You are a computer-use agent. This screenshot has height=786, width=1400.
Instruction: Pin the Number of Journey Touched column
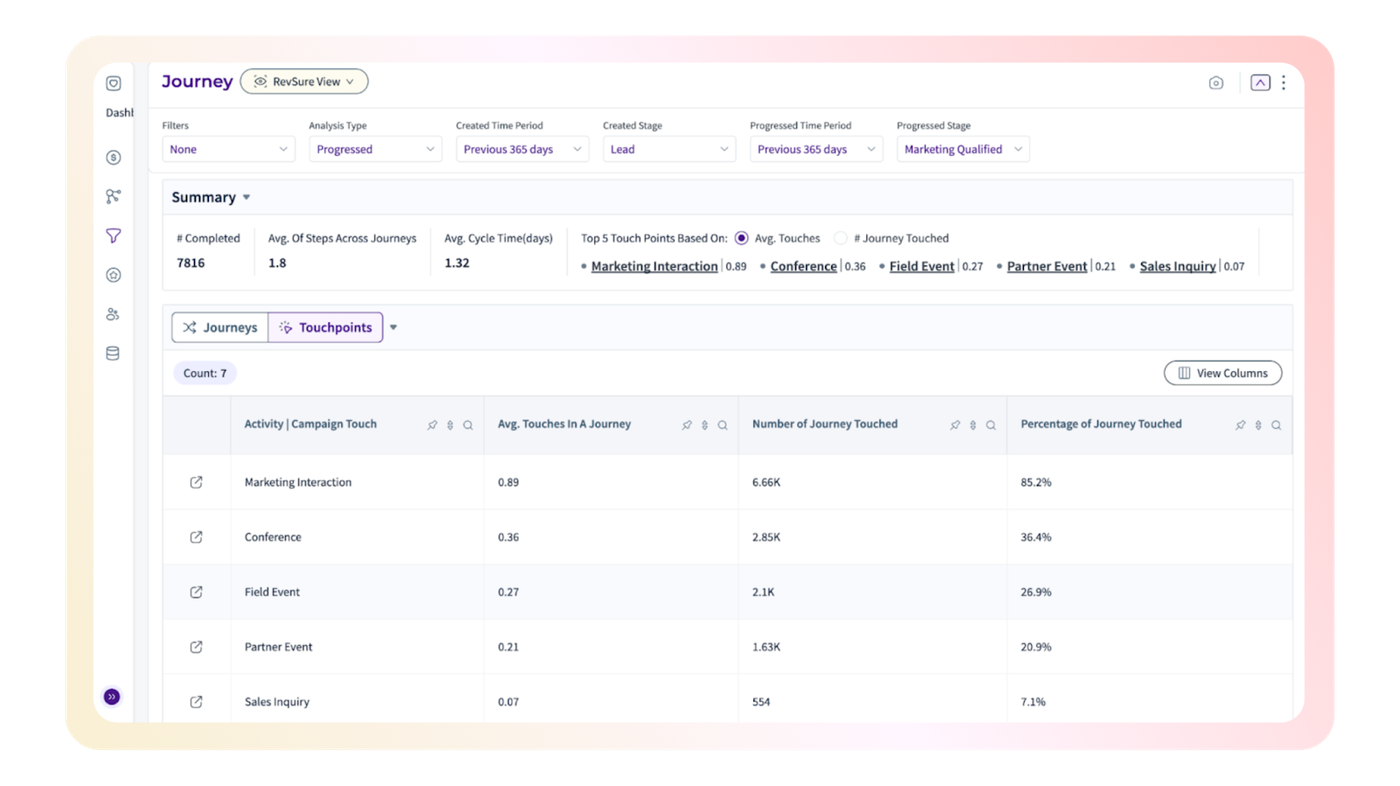coord(955,425)
